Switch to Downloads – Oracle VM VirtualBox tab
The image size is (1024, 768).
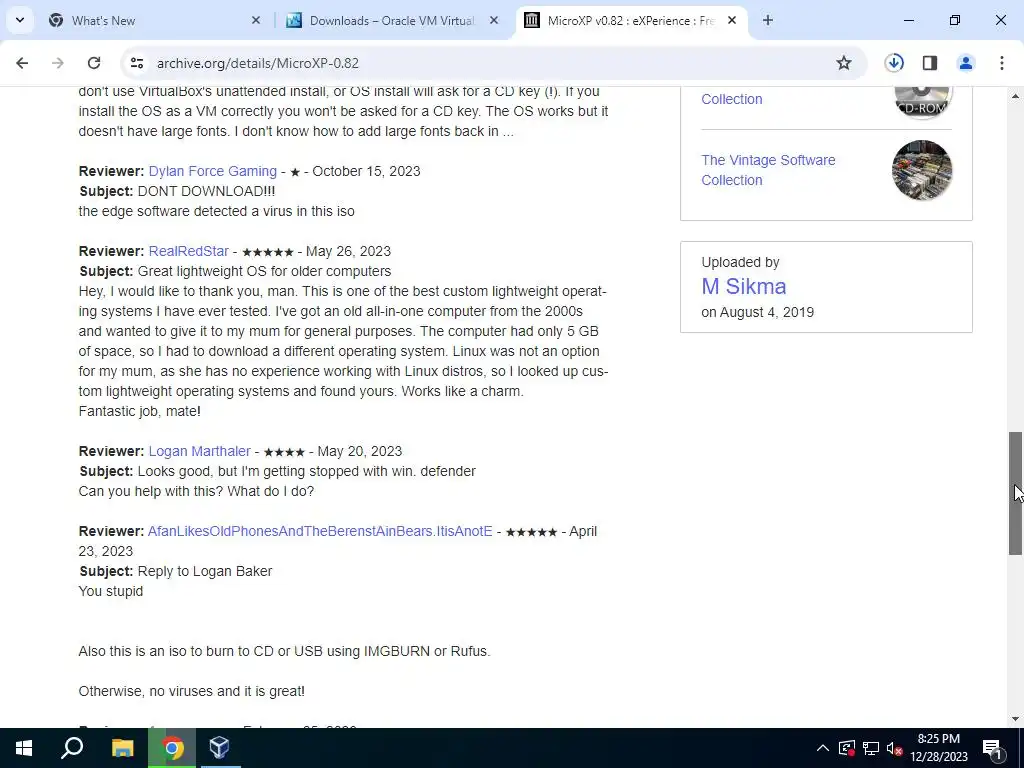click(x=392, y=20)
